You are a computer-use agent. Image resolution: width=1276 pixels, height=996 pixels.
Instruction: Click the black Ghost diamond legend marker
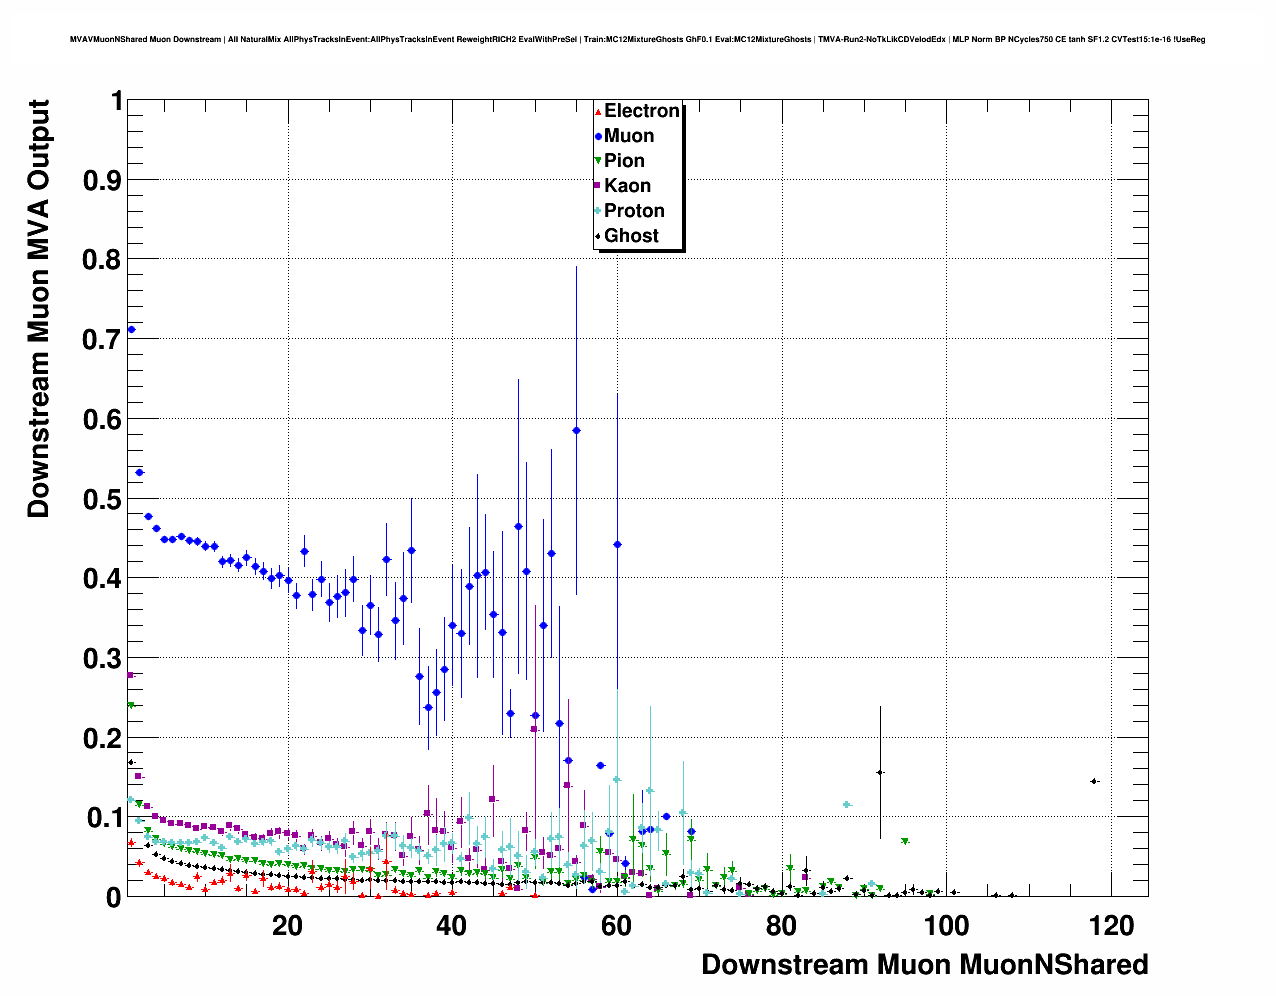[598, 236]
